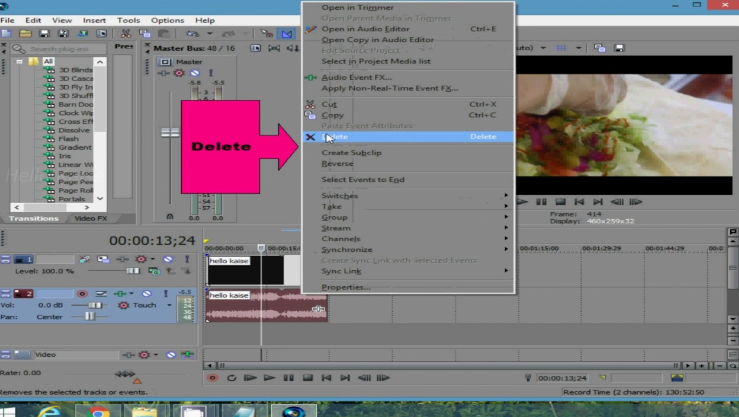Click the Cut scissors toolbar icon
739x417 pixels.
pos(125,33)
